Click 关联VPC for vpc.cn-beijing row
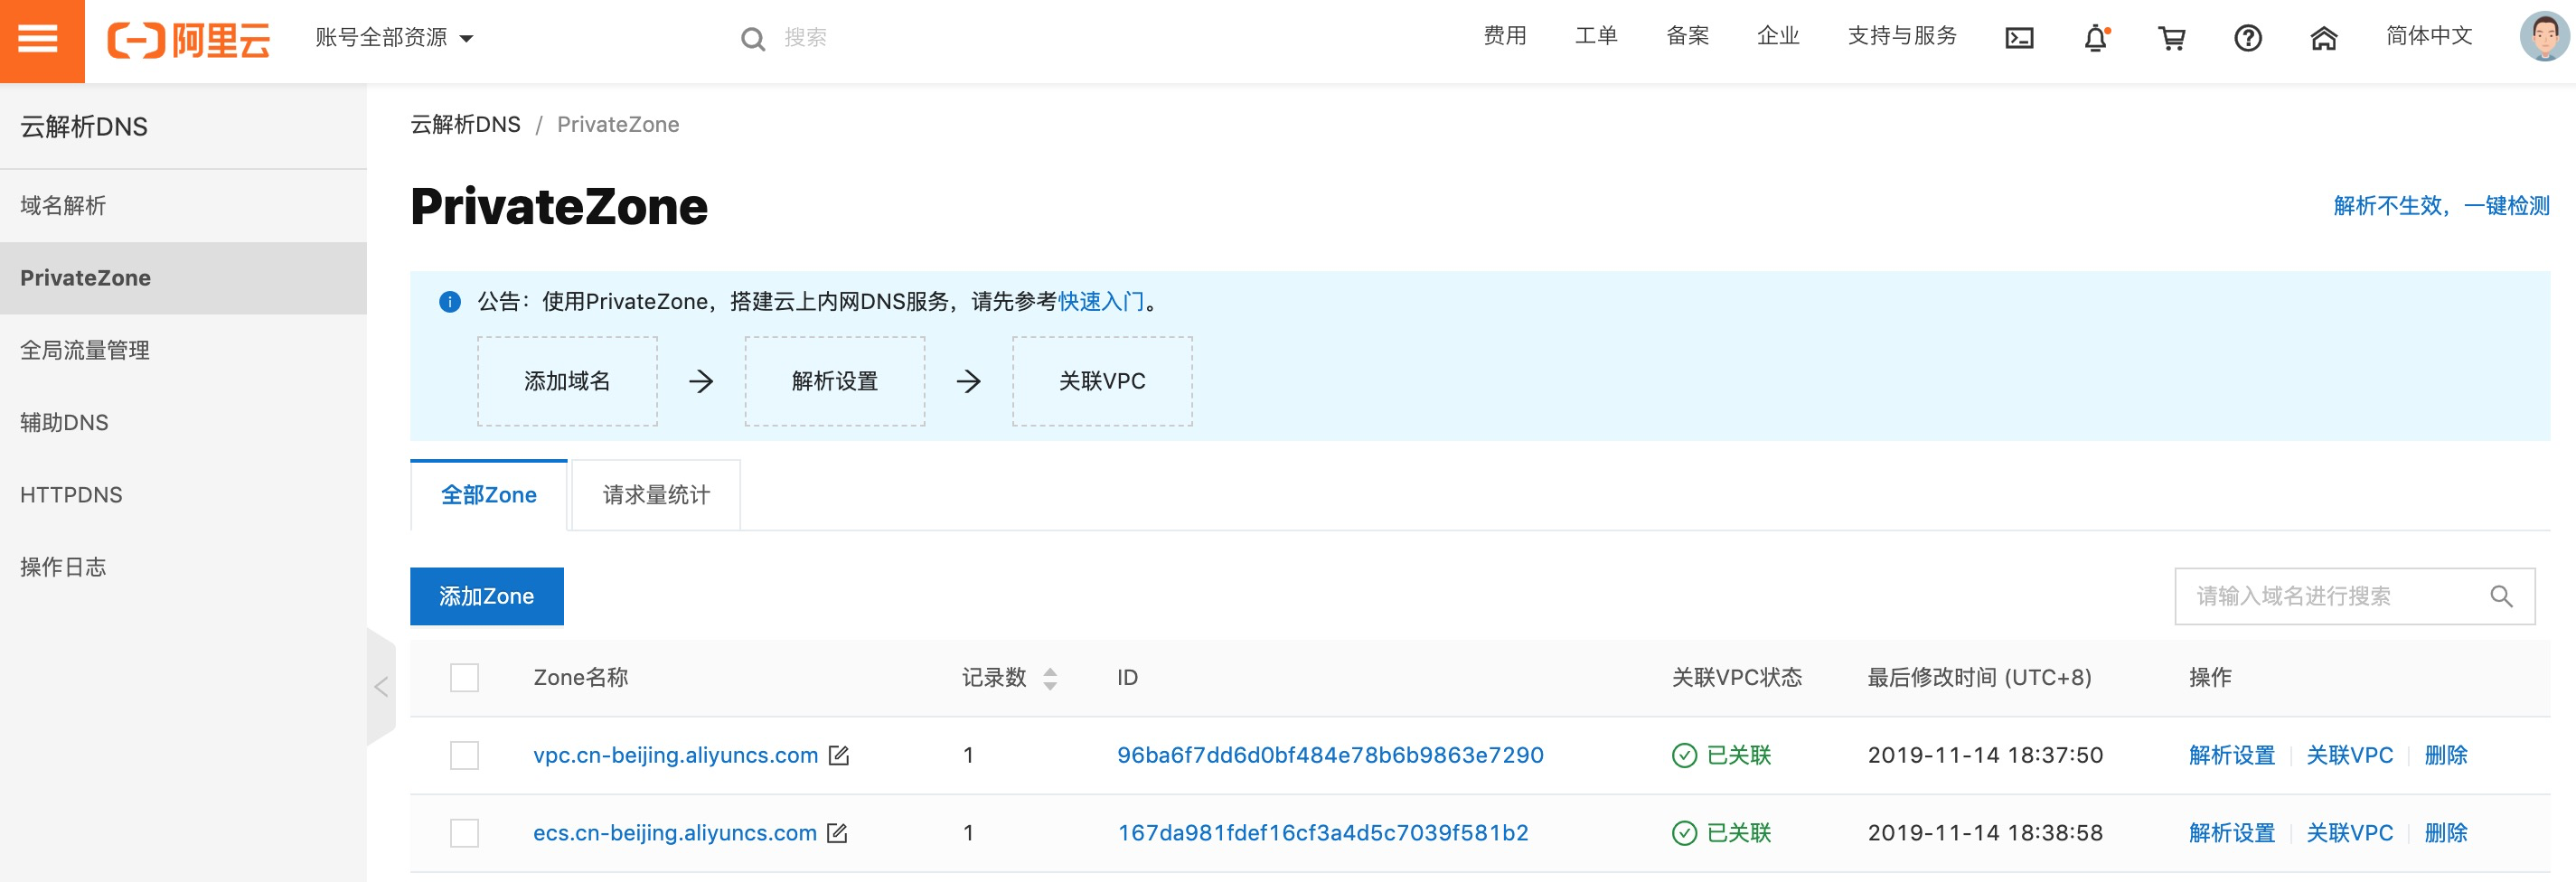This screenshot has width=2576, height=882. tap(2349, 756)
